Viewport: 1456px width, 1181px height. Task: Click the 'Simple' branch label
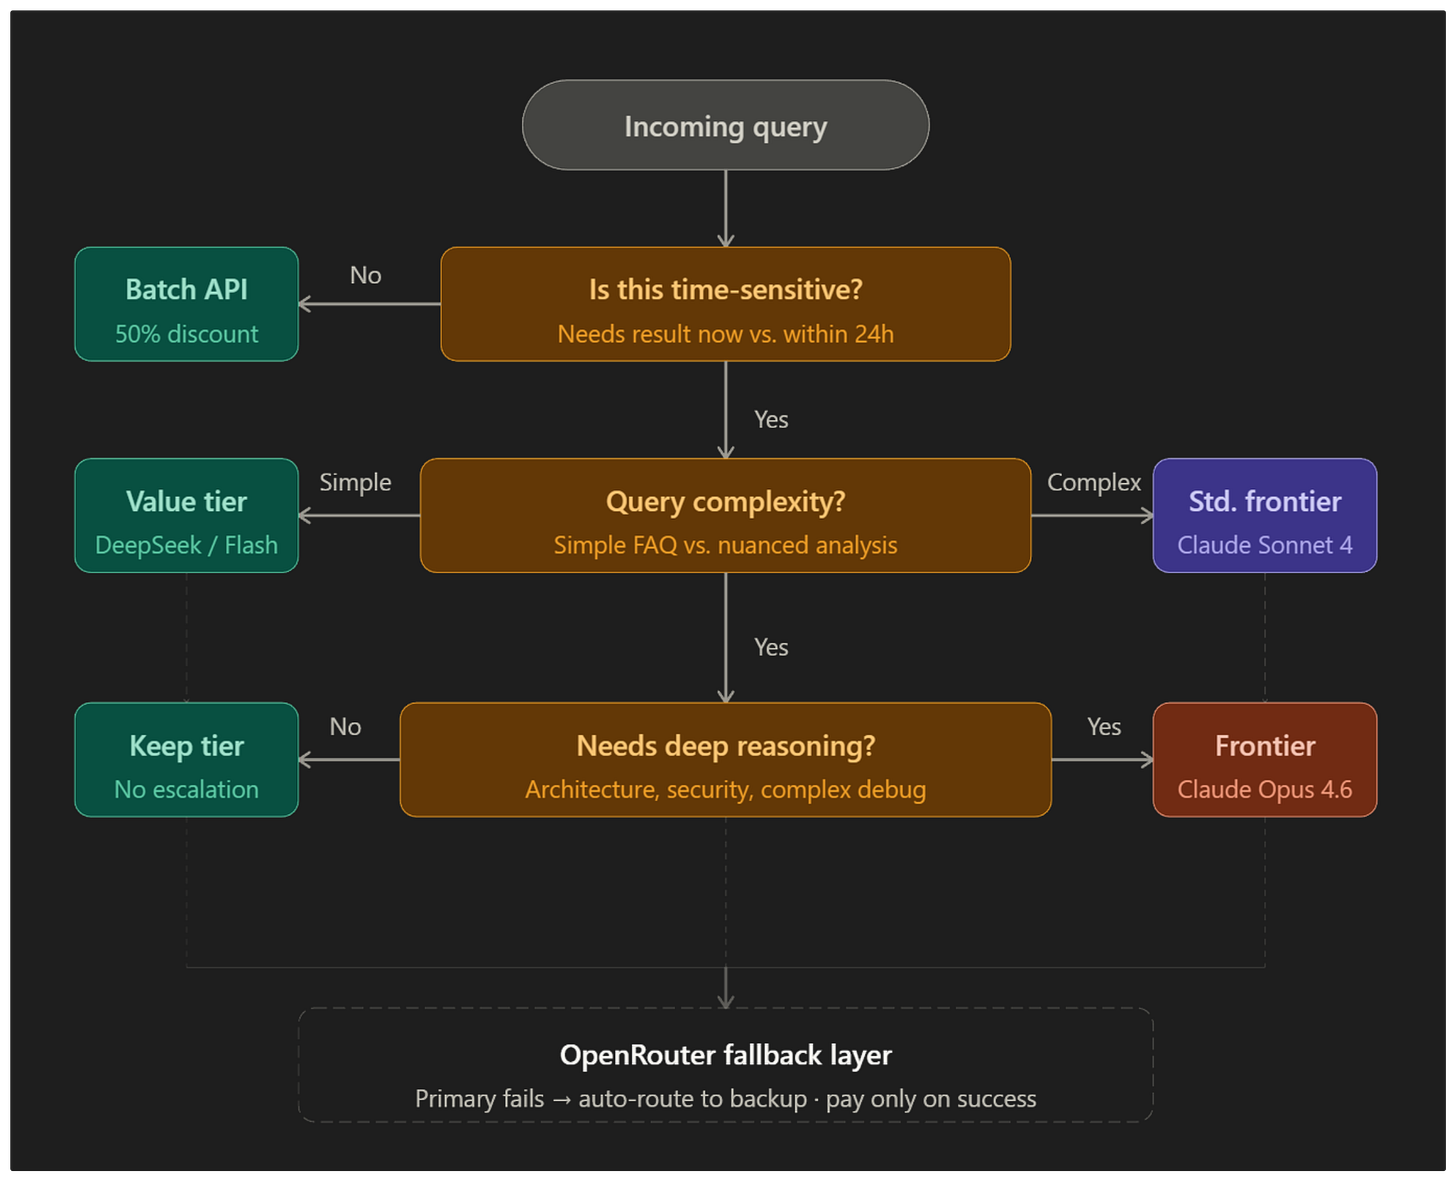[x=355, y=482]
